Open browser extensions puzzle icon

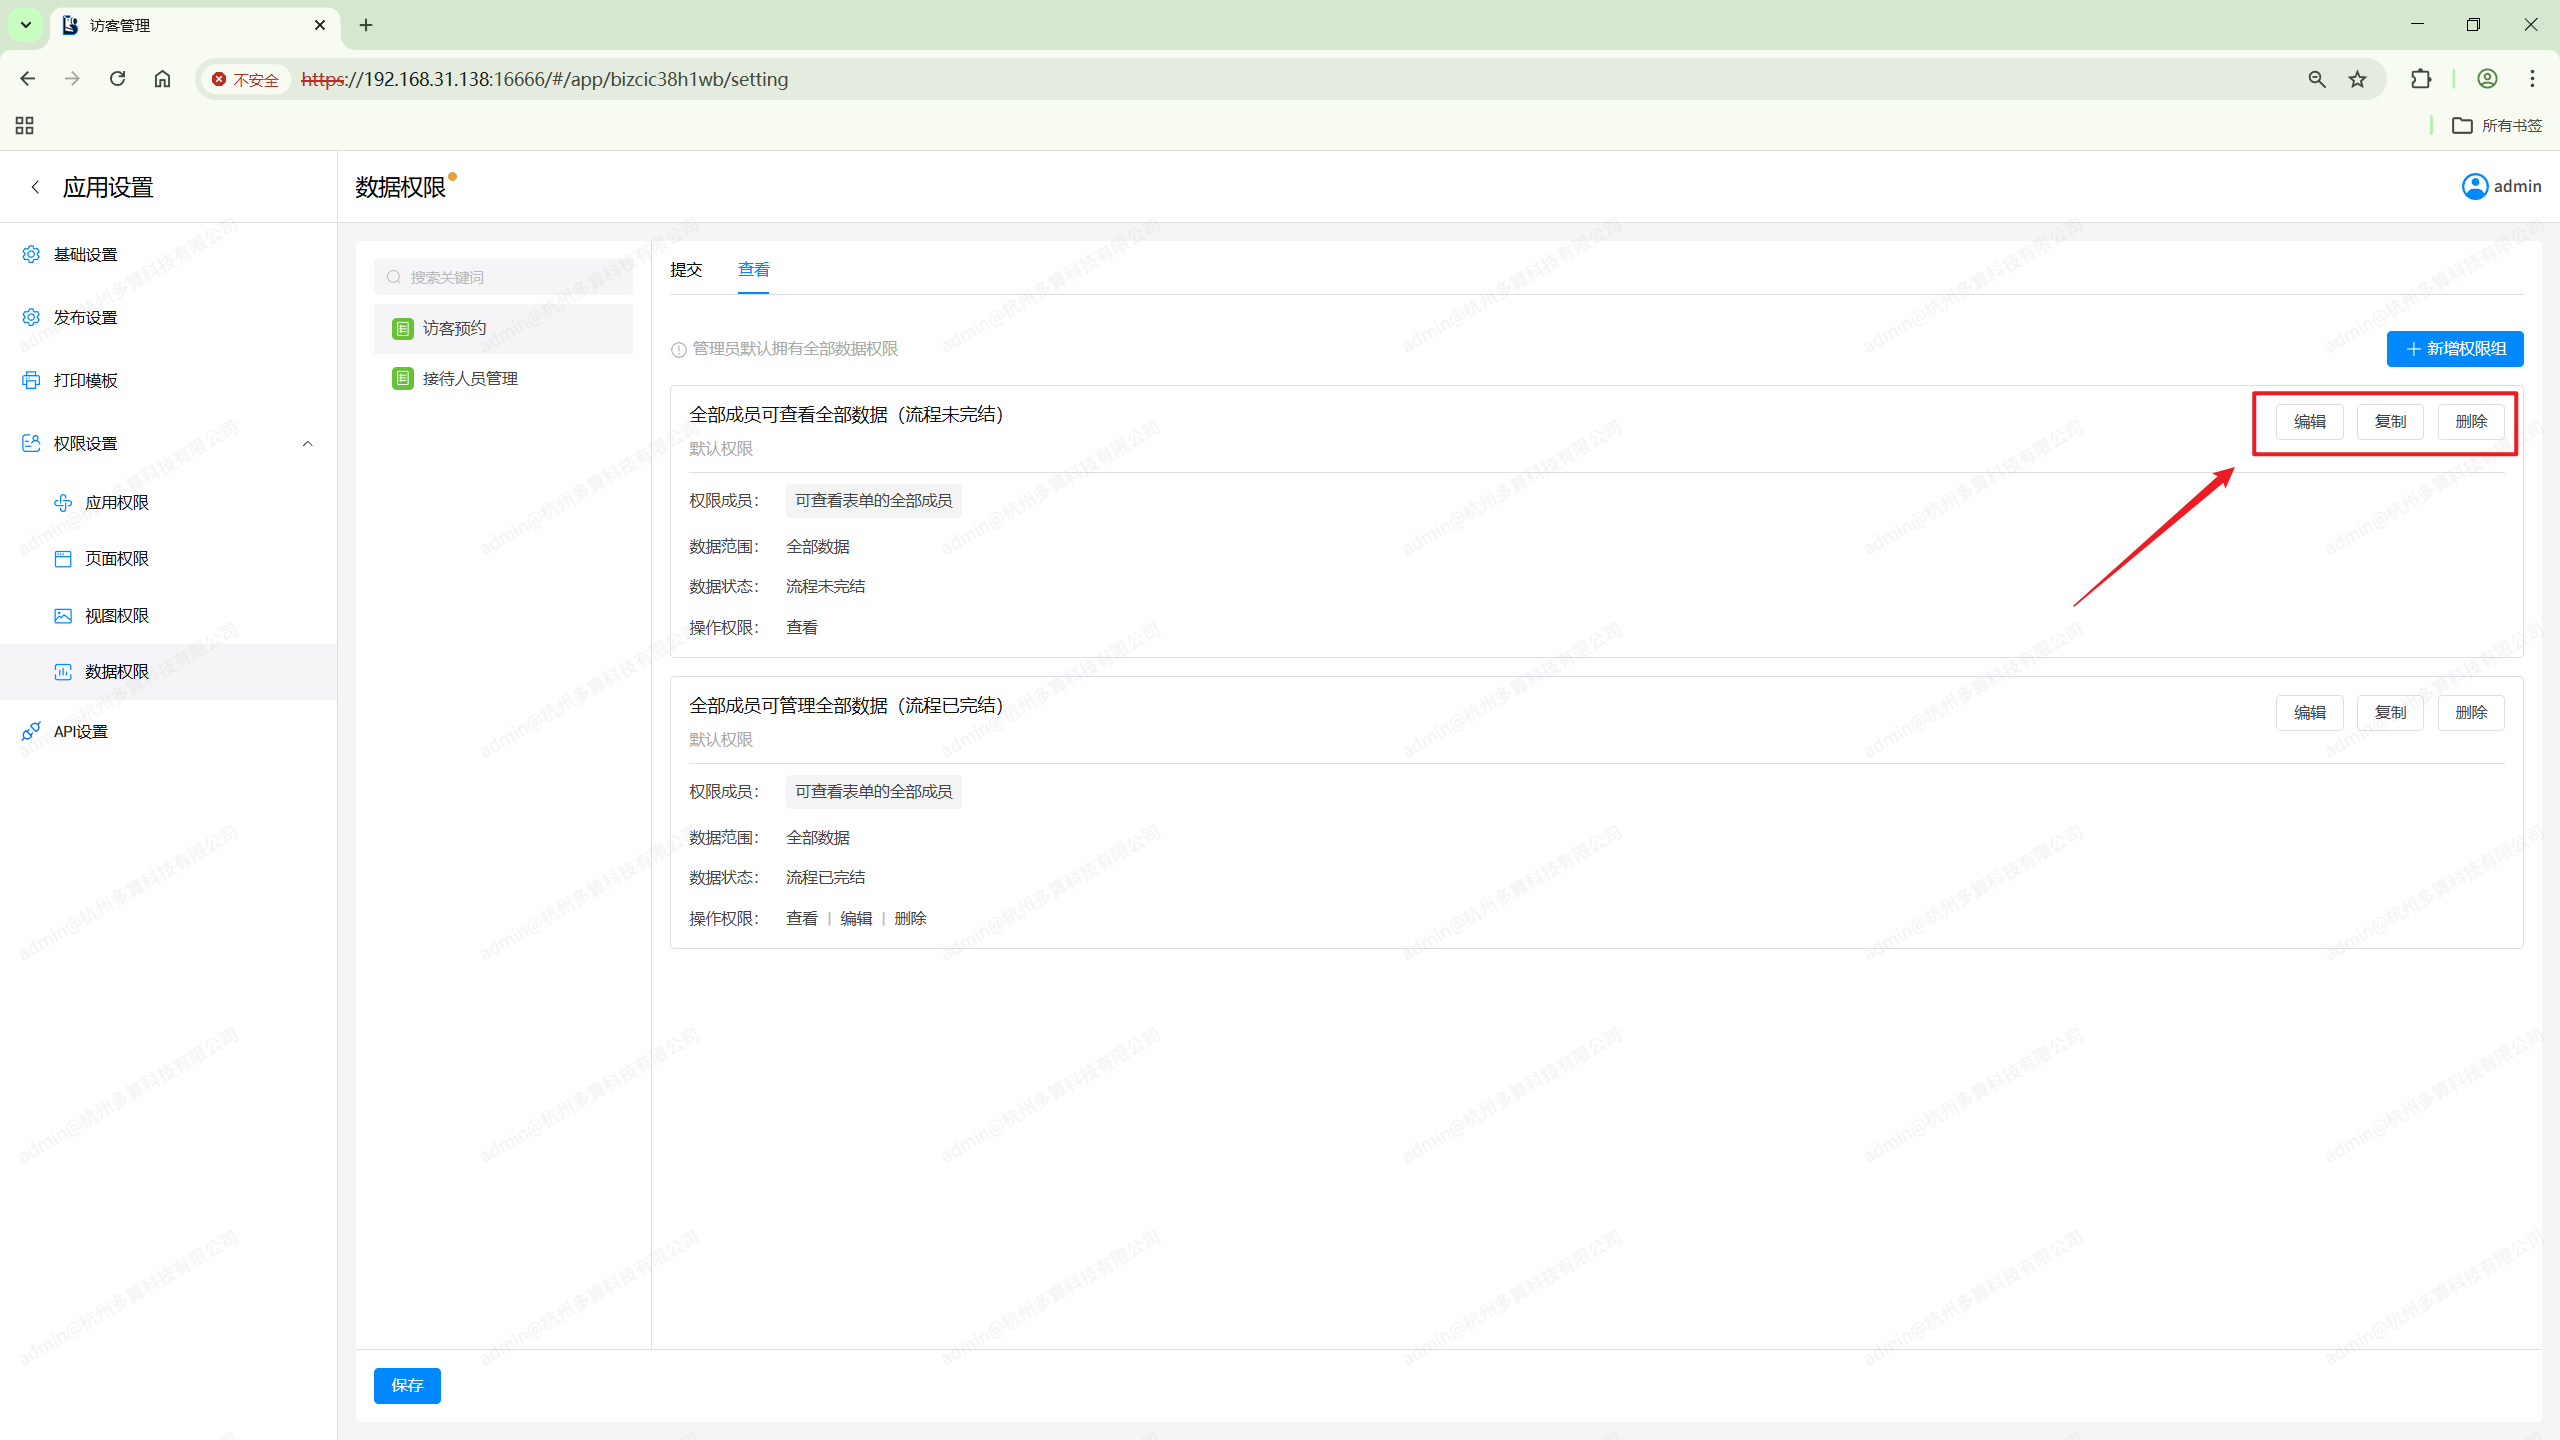pos(2421,79)
